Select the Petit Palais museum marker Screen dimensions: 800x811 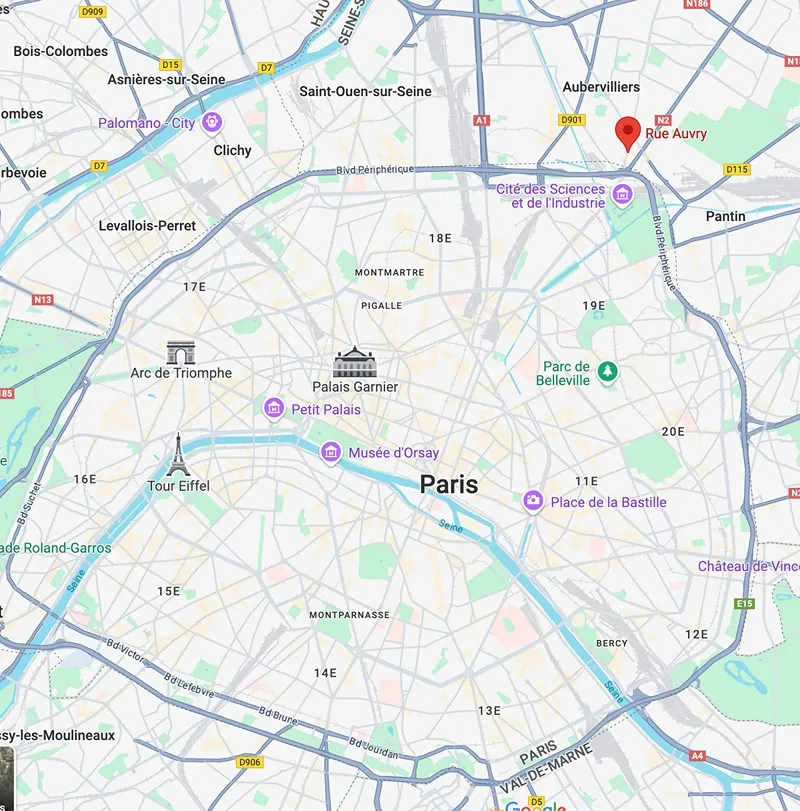274,409
